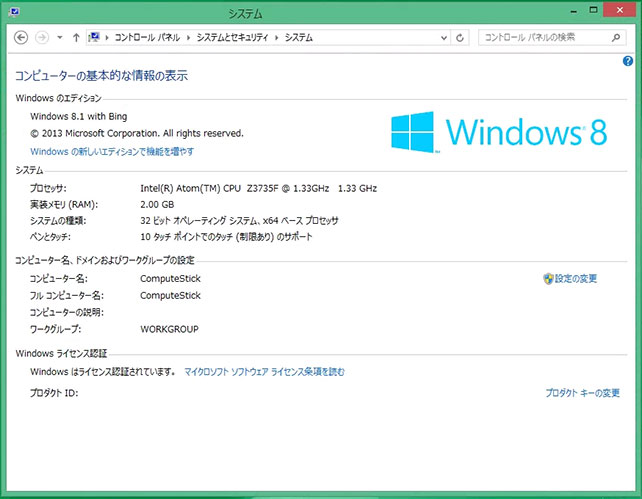Click the shield icon beside 設定の変更
642x499 pixels.
pos(548,279)
